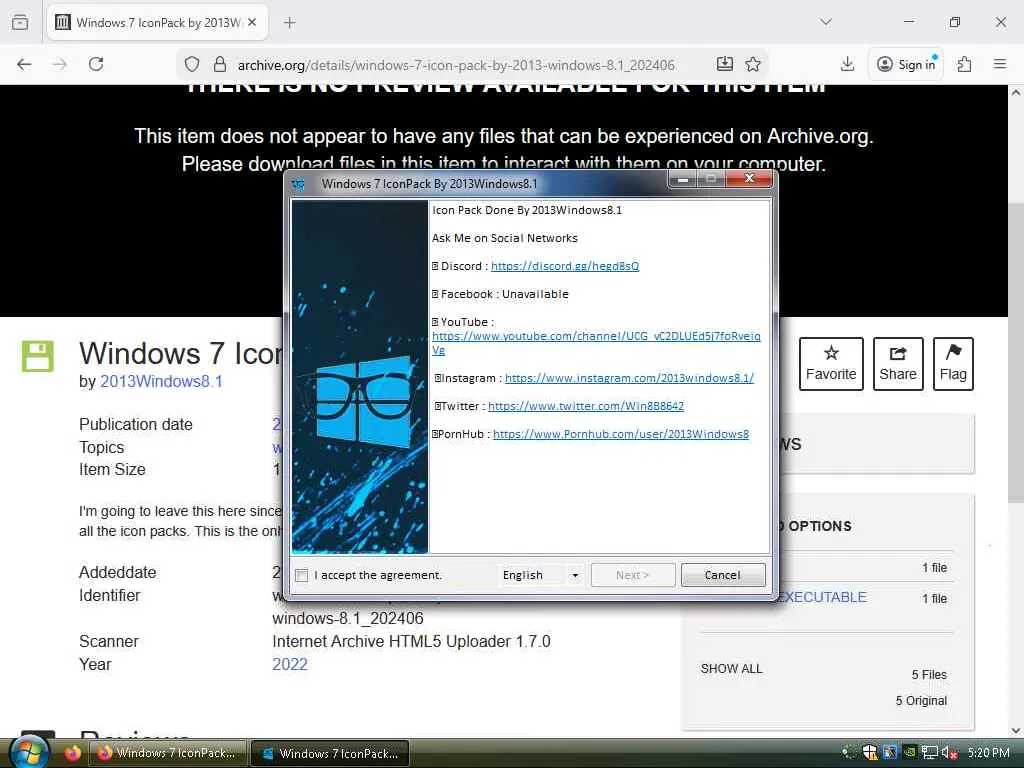Click the taskbar clock 5:20 PM

(989, 753)
